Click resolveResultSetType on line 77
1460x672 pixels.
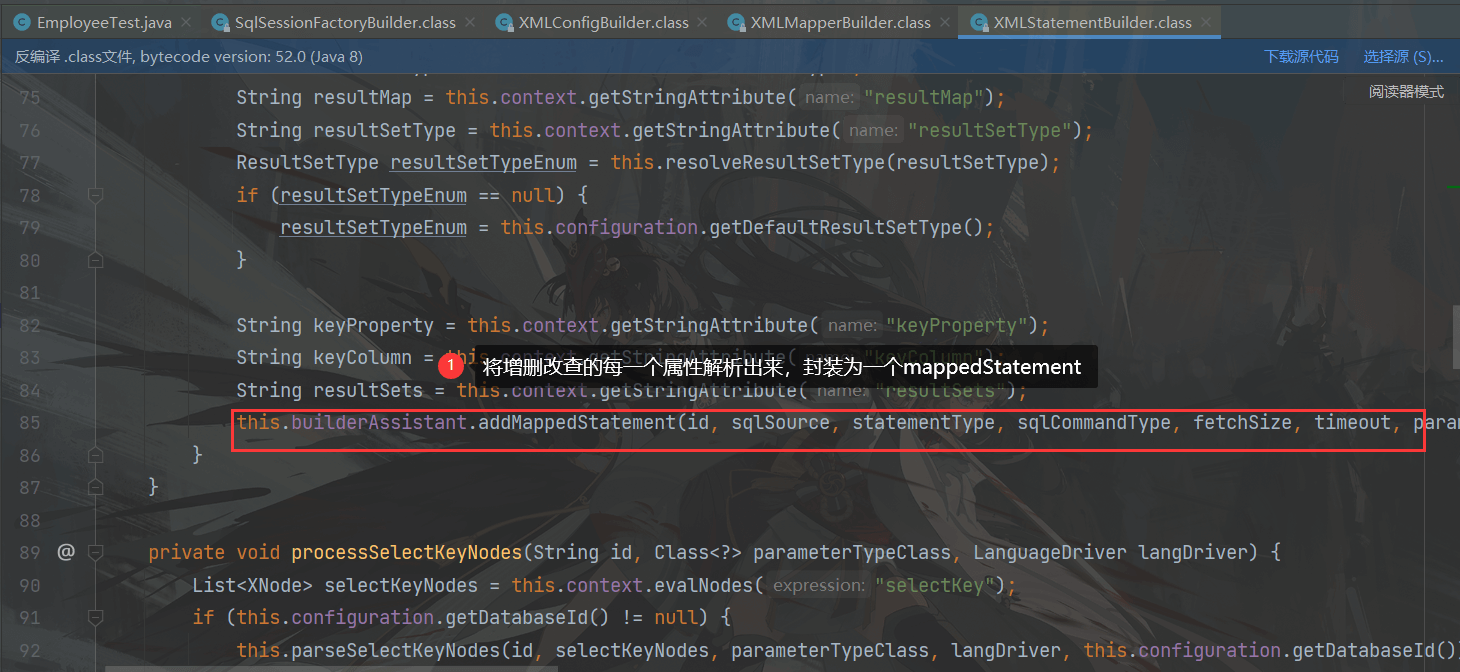[771, 163]
